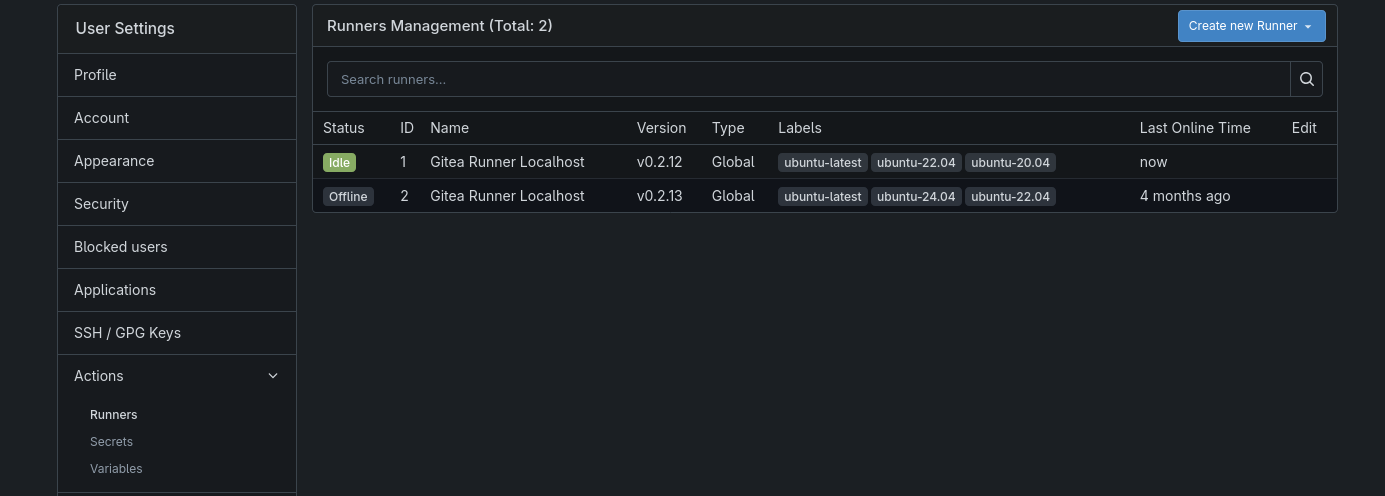
Task: Click version v0.2.13 cell
Action: coord(659,196)
